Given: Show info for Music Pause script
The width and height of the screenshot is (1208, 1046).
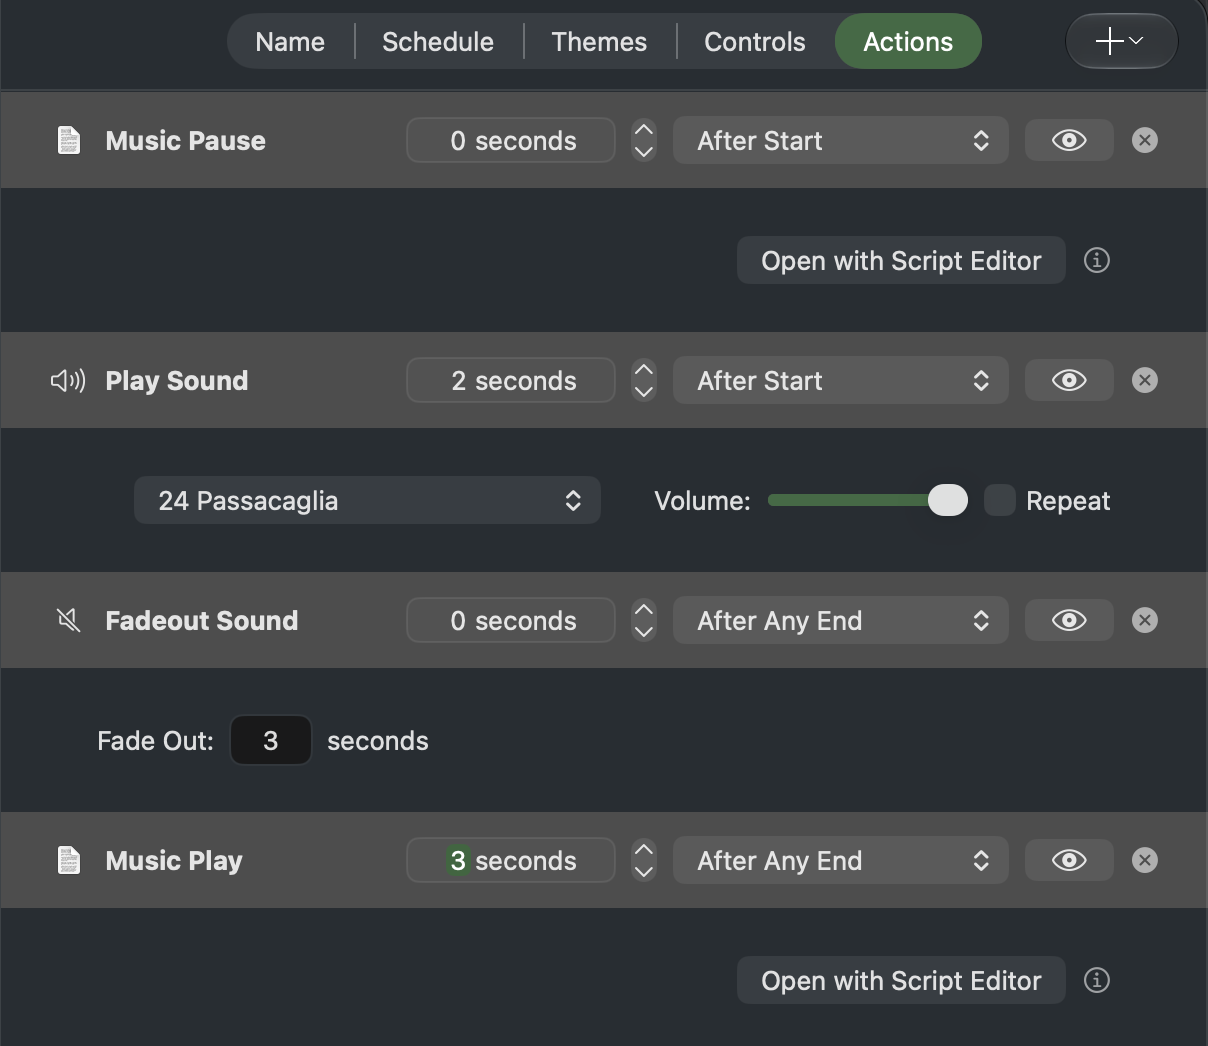Looking at the screenshot, I should (x=1097, y=260).
